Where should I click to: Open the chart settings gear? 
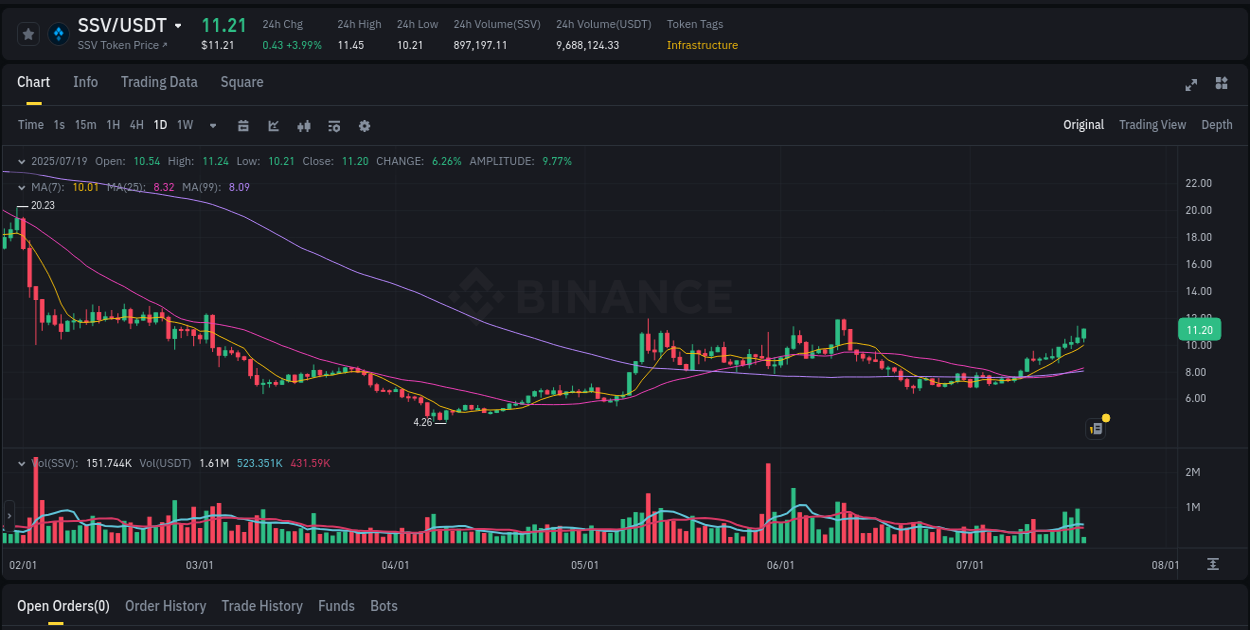(x=364, y=126)
